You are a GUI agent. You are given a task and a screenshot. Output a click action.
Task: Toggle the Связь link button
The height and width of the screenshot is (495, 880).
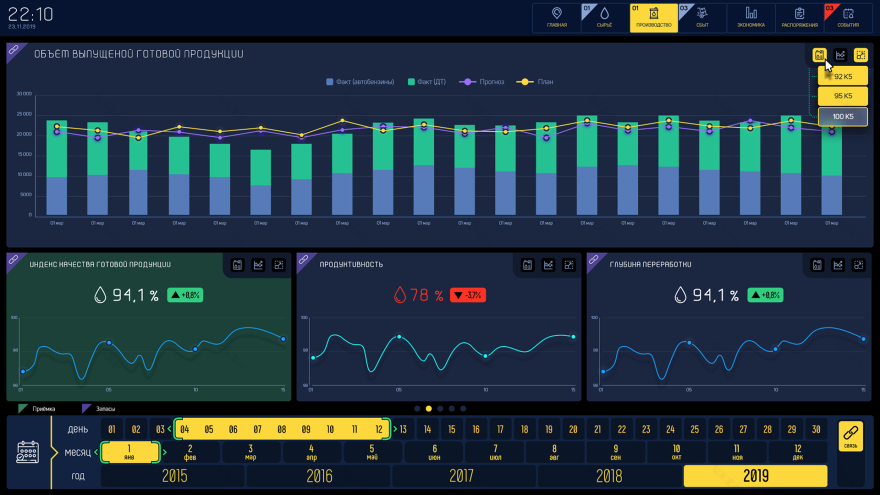coord(850,438)
